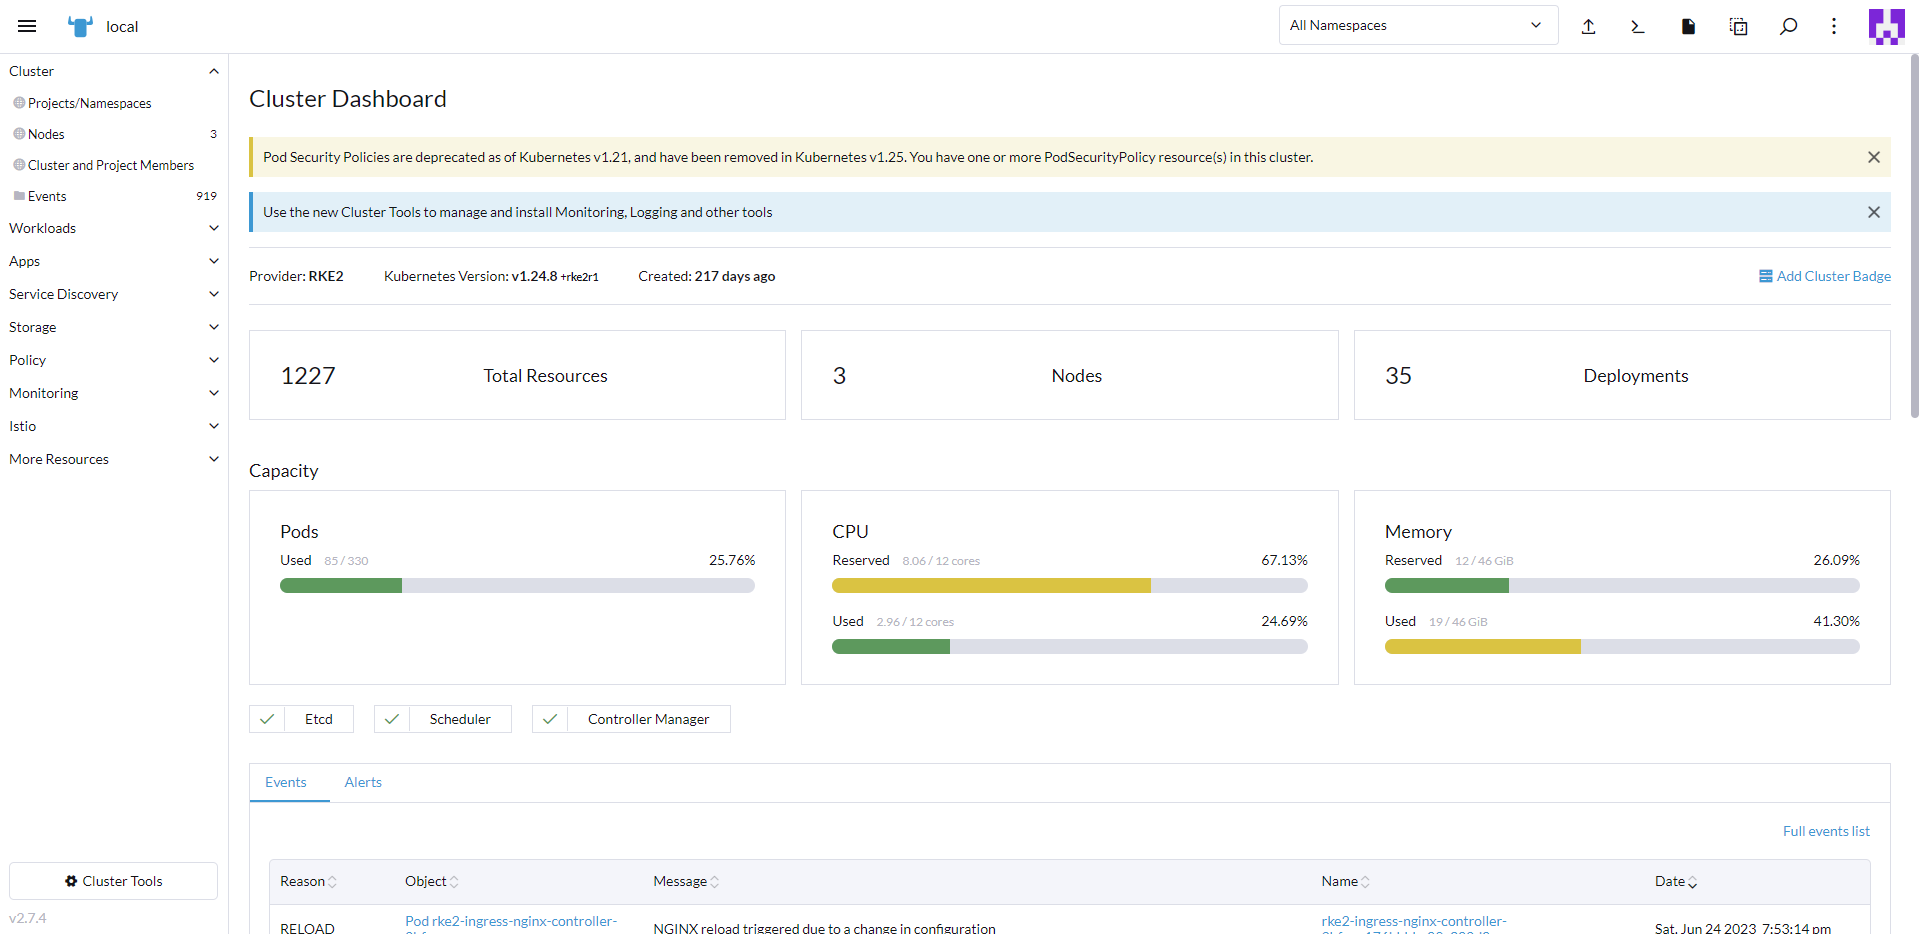The height and width of the screenshot is (934, 1919).
Task: Open the resource search magnifier icon
Action: (1788, 27)
